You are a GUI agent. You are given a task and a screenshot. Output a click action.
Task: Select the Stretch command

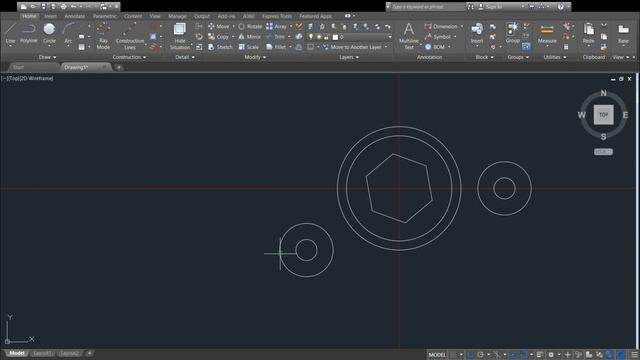coord(220,47)
